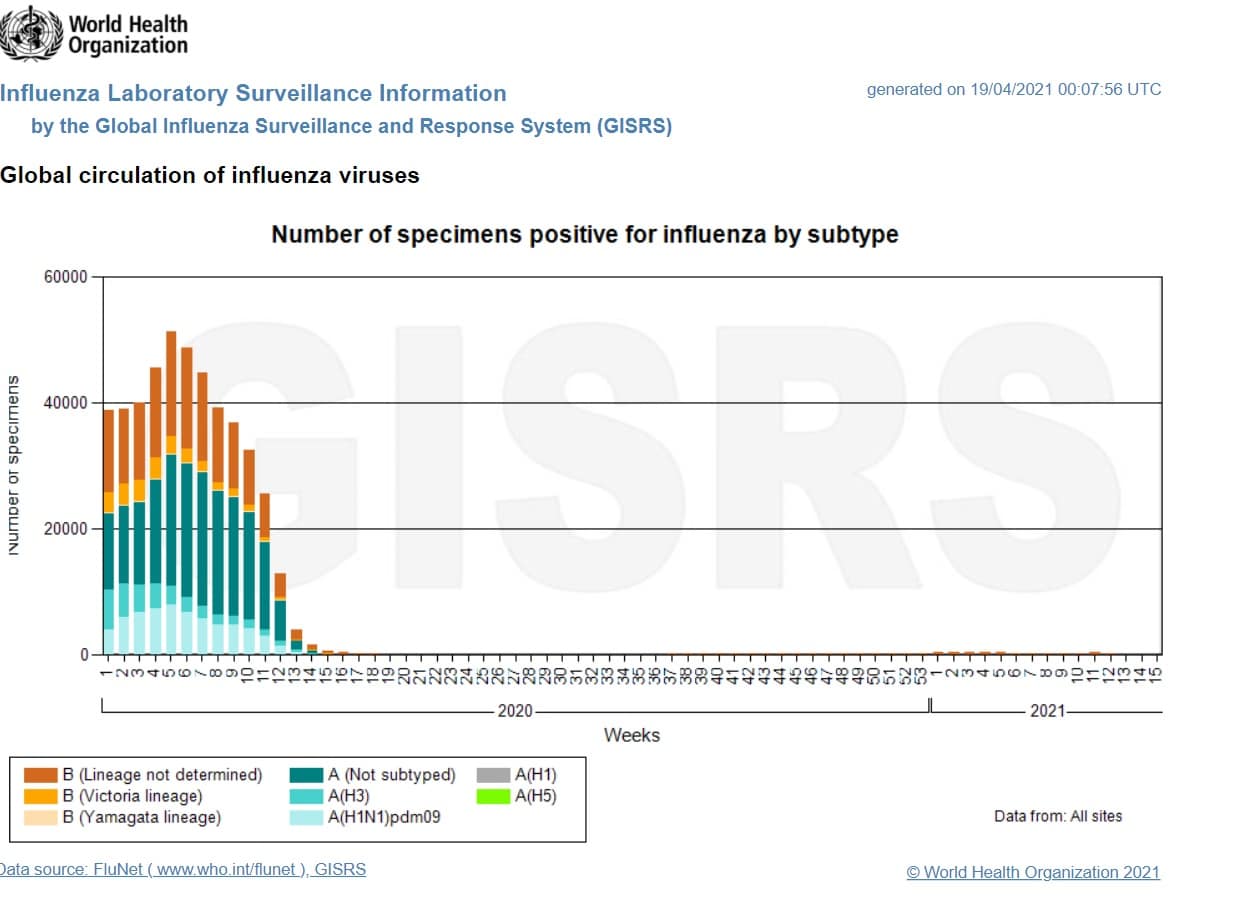
Task: Click the World Health Organization 2021 copyright link
Action: 1033,872
